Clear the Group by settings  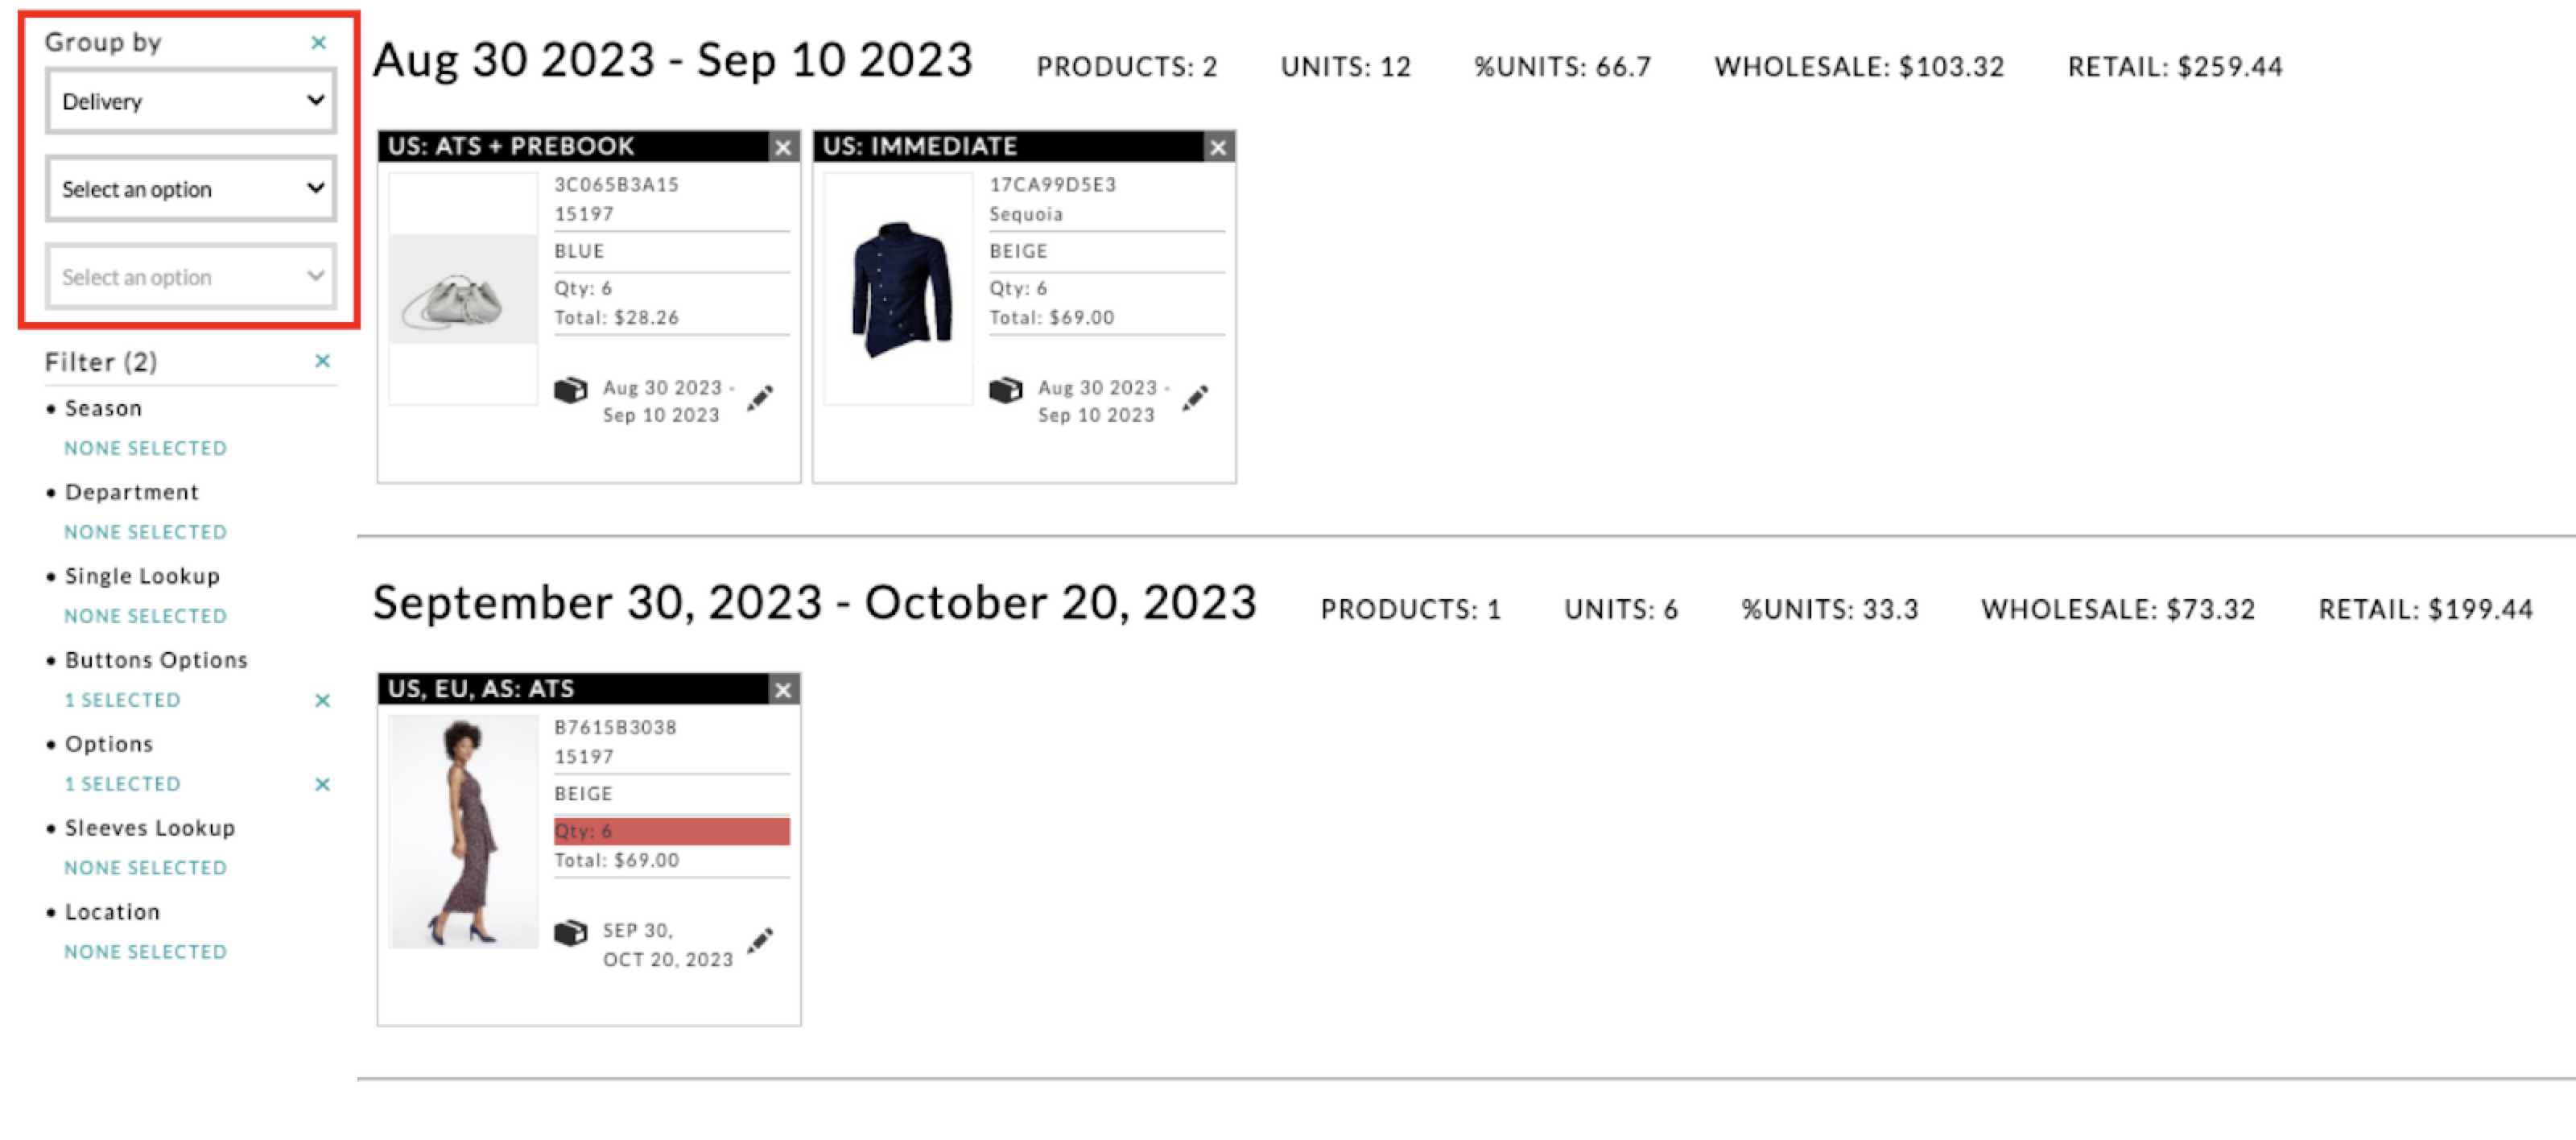[318, 42]
